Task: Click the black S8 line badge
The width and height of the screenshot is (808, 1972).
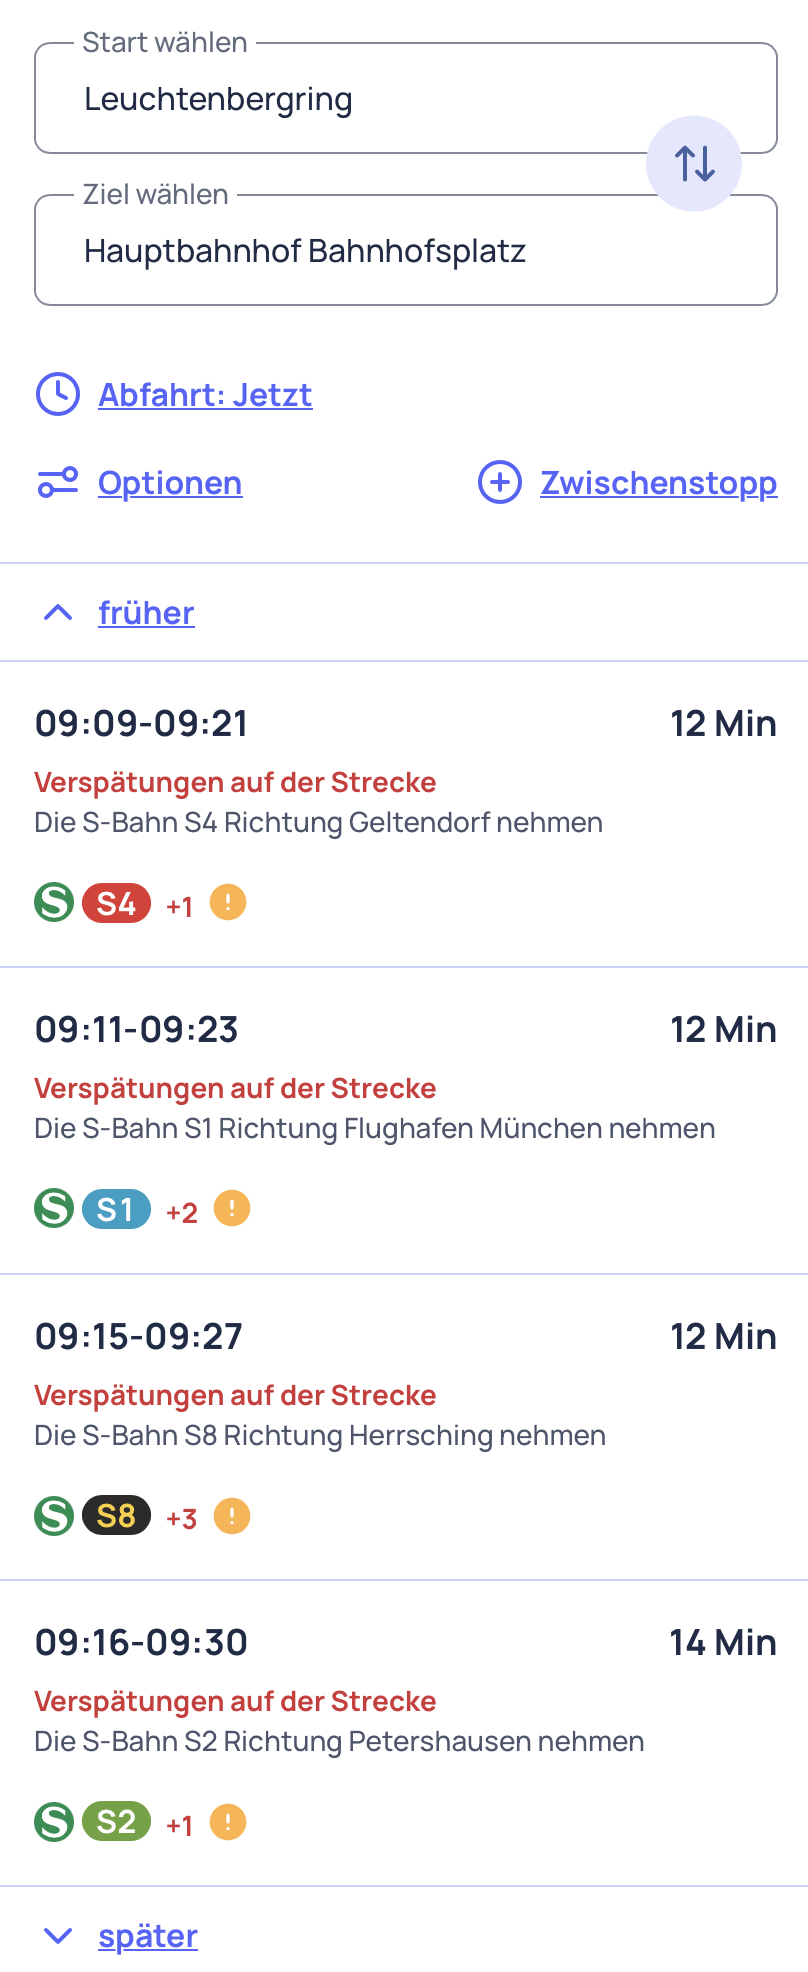Action: coord(116,1516)
